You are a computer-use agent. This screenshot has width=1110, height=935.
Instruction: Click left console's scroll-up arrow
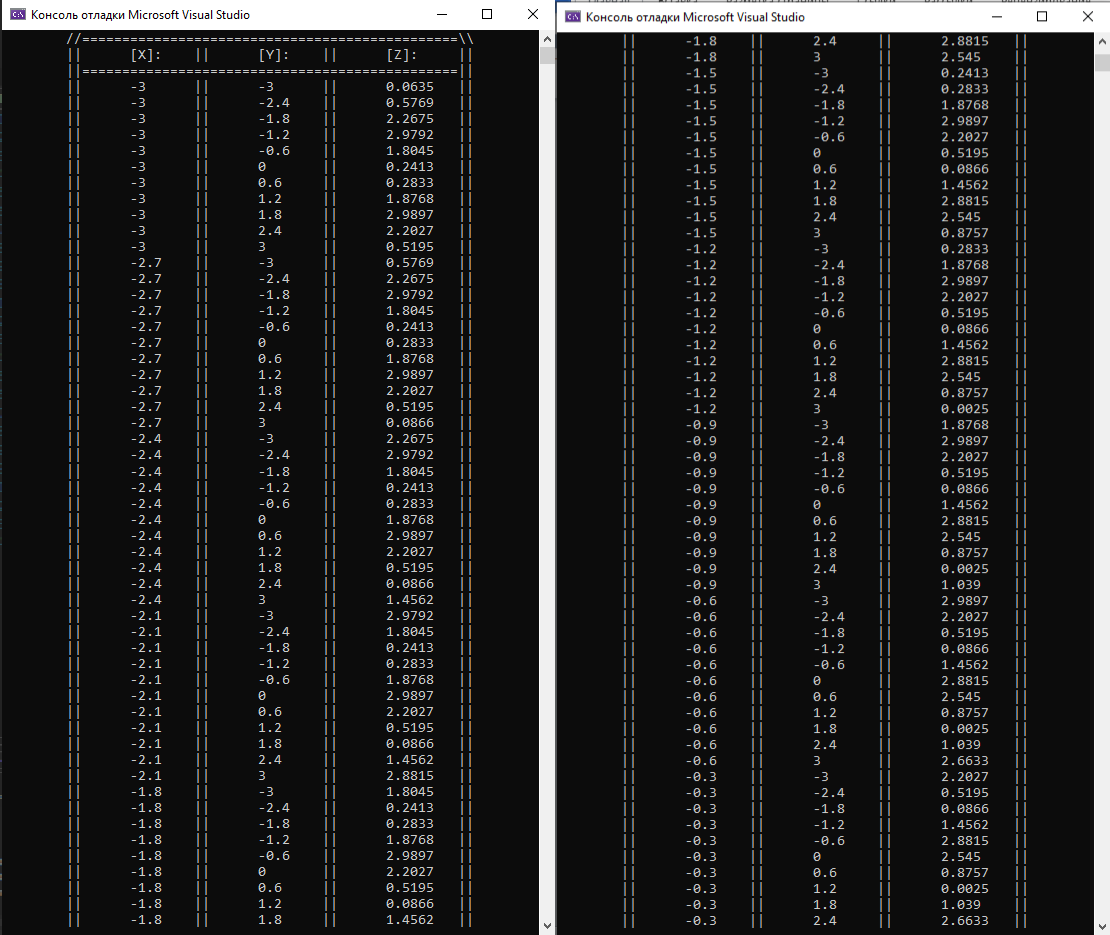tap(547, 39)
